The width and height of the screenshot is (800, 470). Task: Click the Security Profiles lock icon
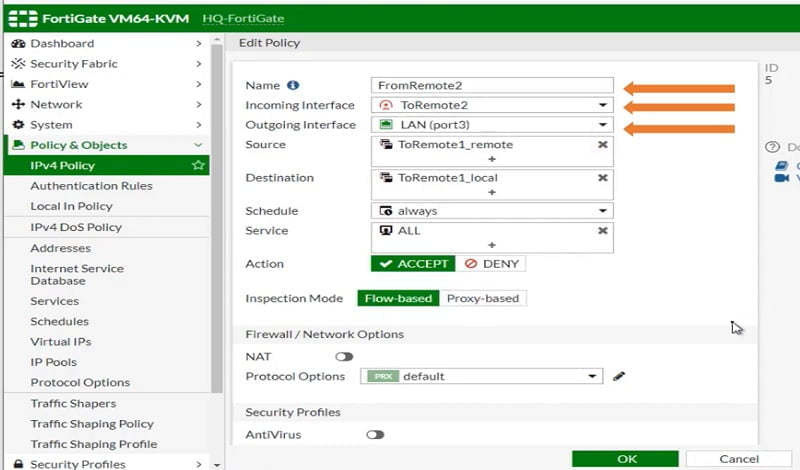pyautogui.click(x=18, y=463)
